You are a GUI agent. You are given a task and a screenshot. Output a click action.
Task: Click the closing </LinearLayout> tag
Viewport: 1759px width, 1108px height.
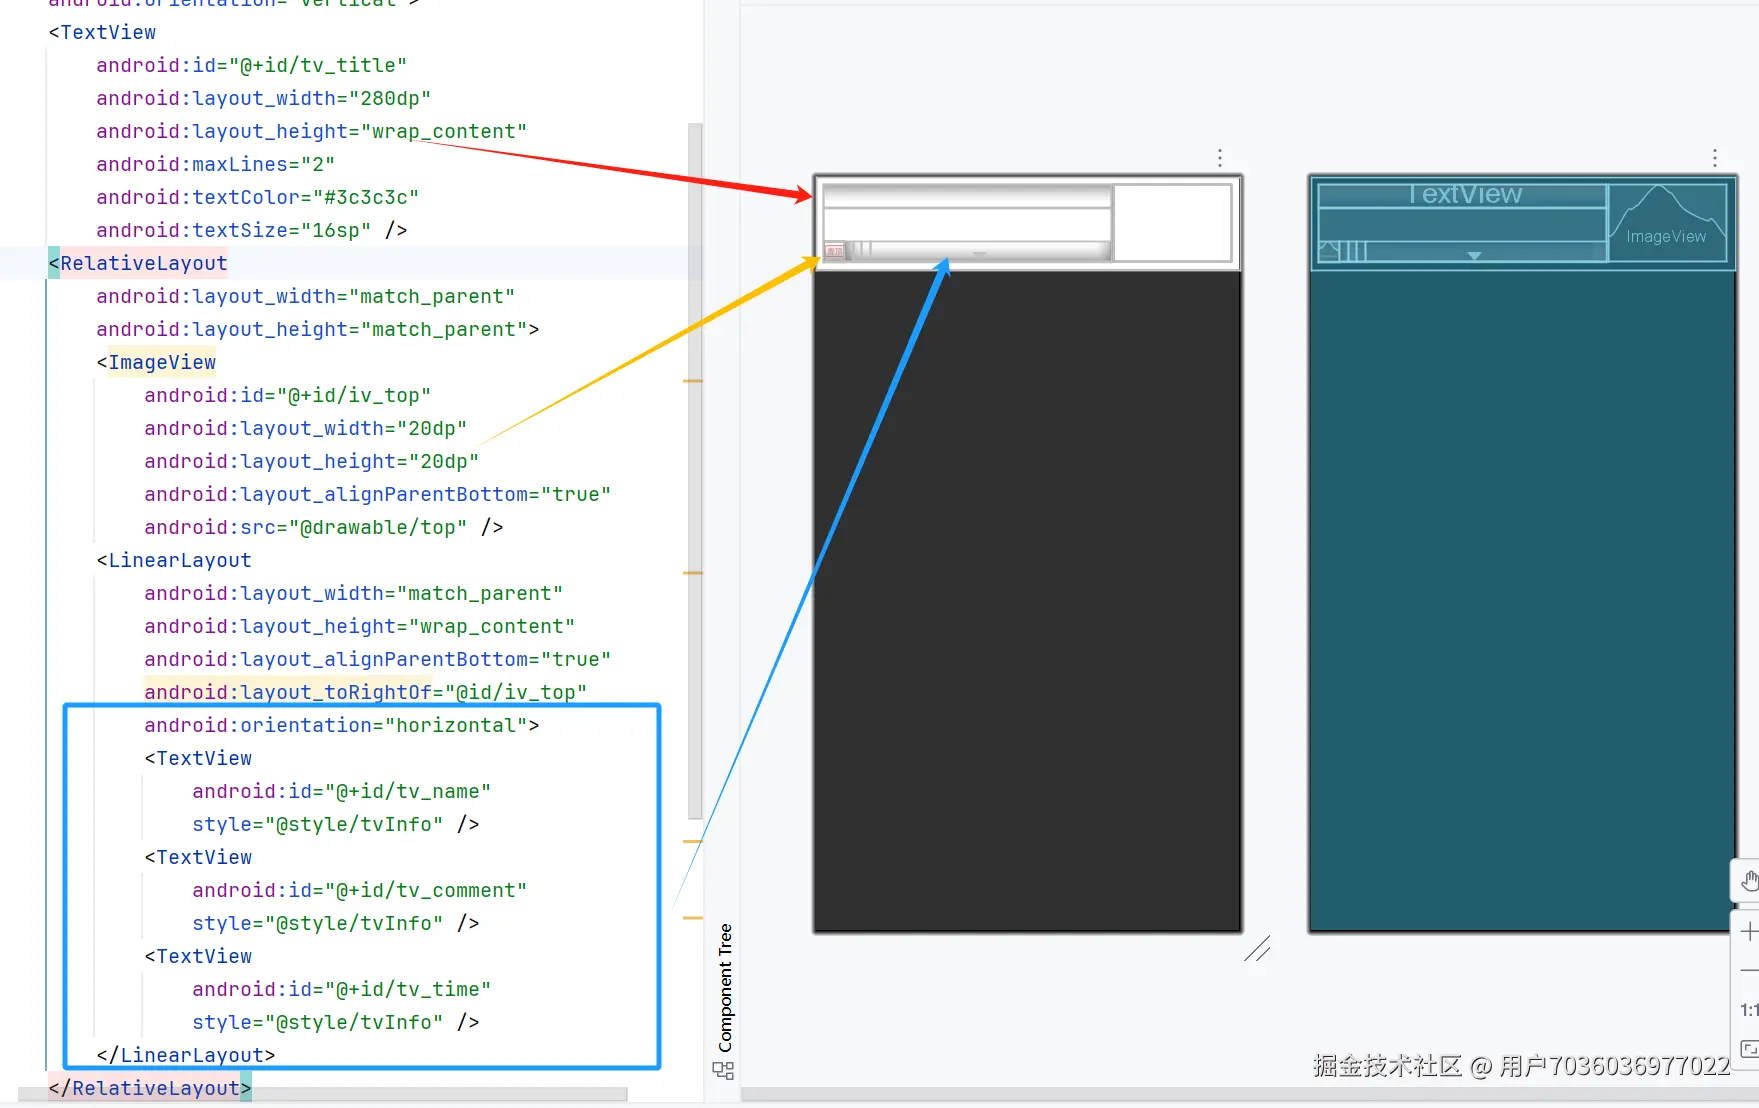(x=186, y=1055)
